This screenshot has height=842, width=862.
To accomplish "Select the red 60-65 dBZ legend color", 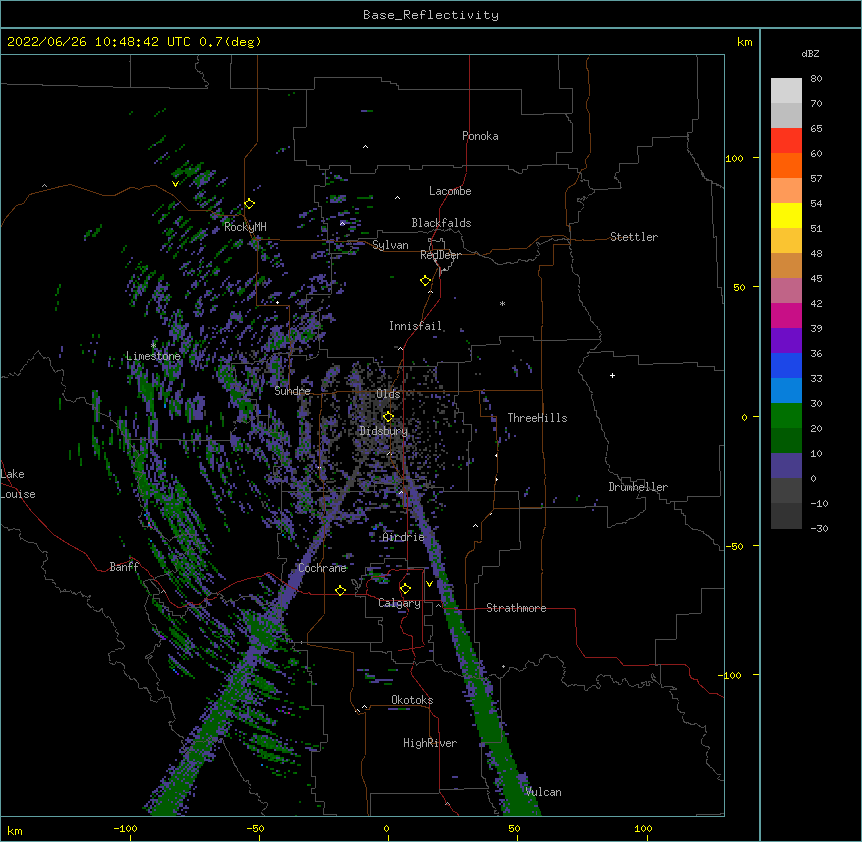I will coord(786,141).
